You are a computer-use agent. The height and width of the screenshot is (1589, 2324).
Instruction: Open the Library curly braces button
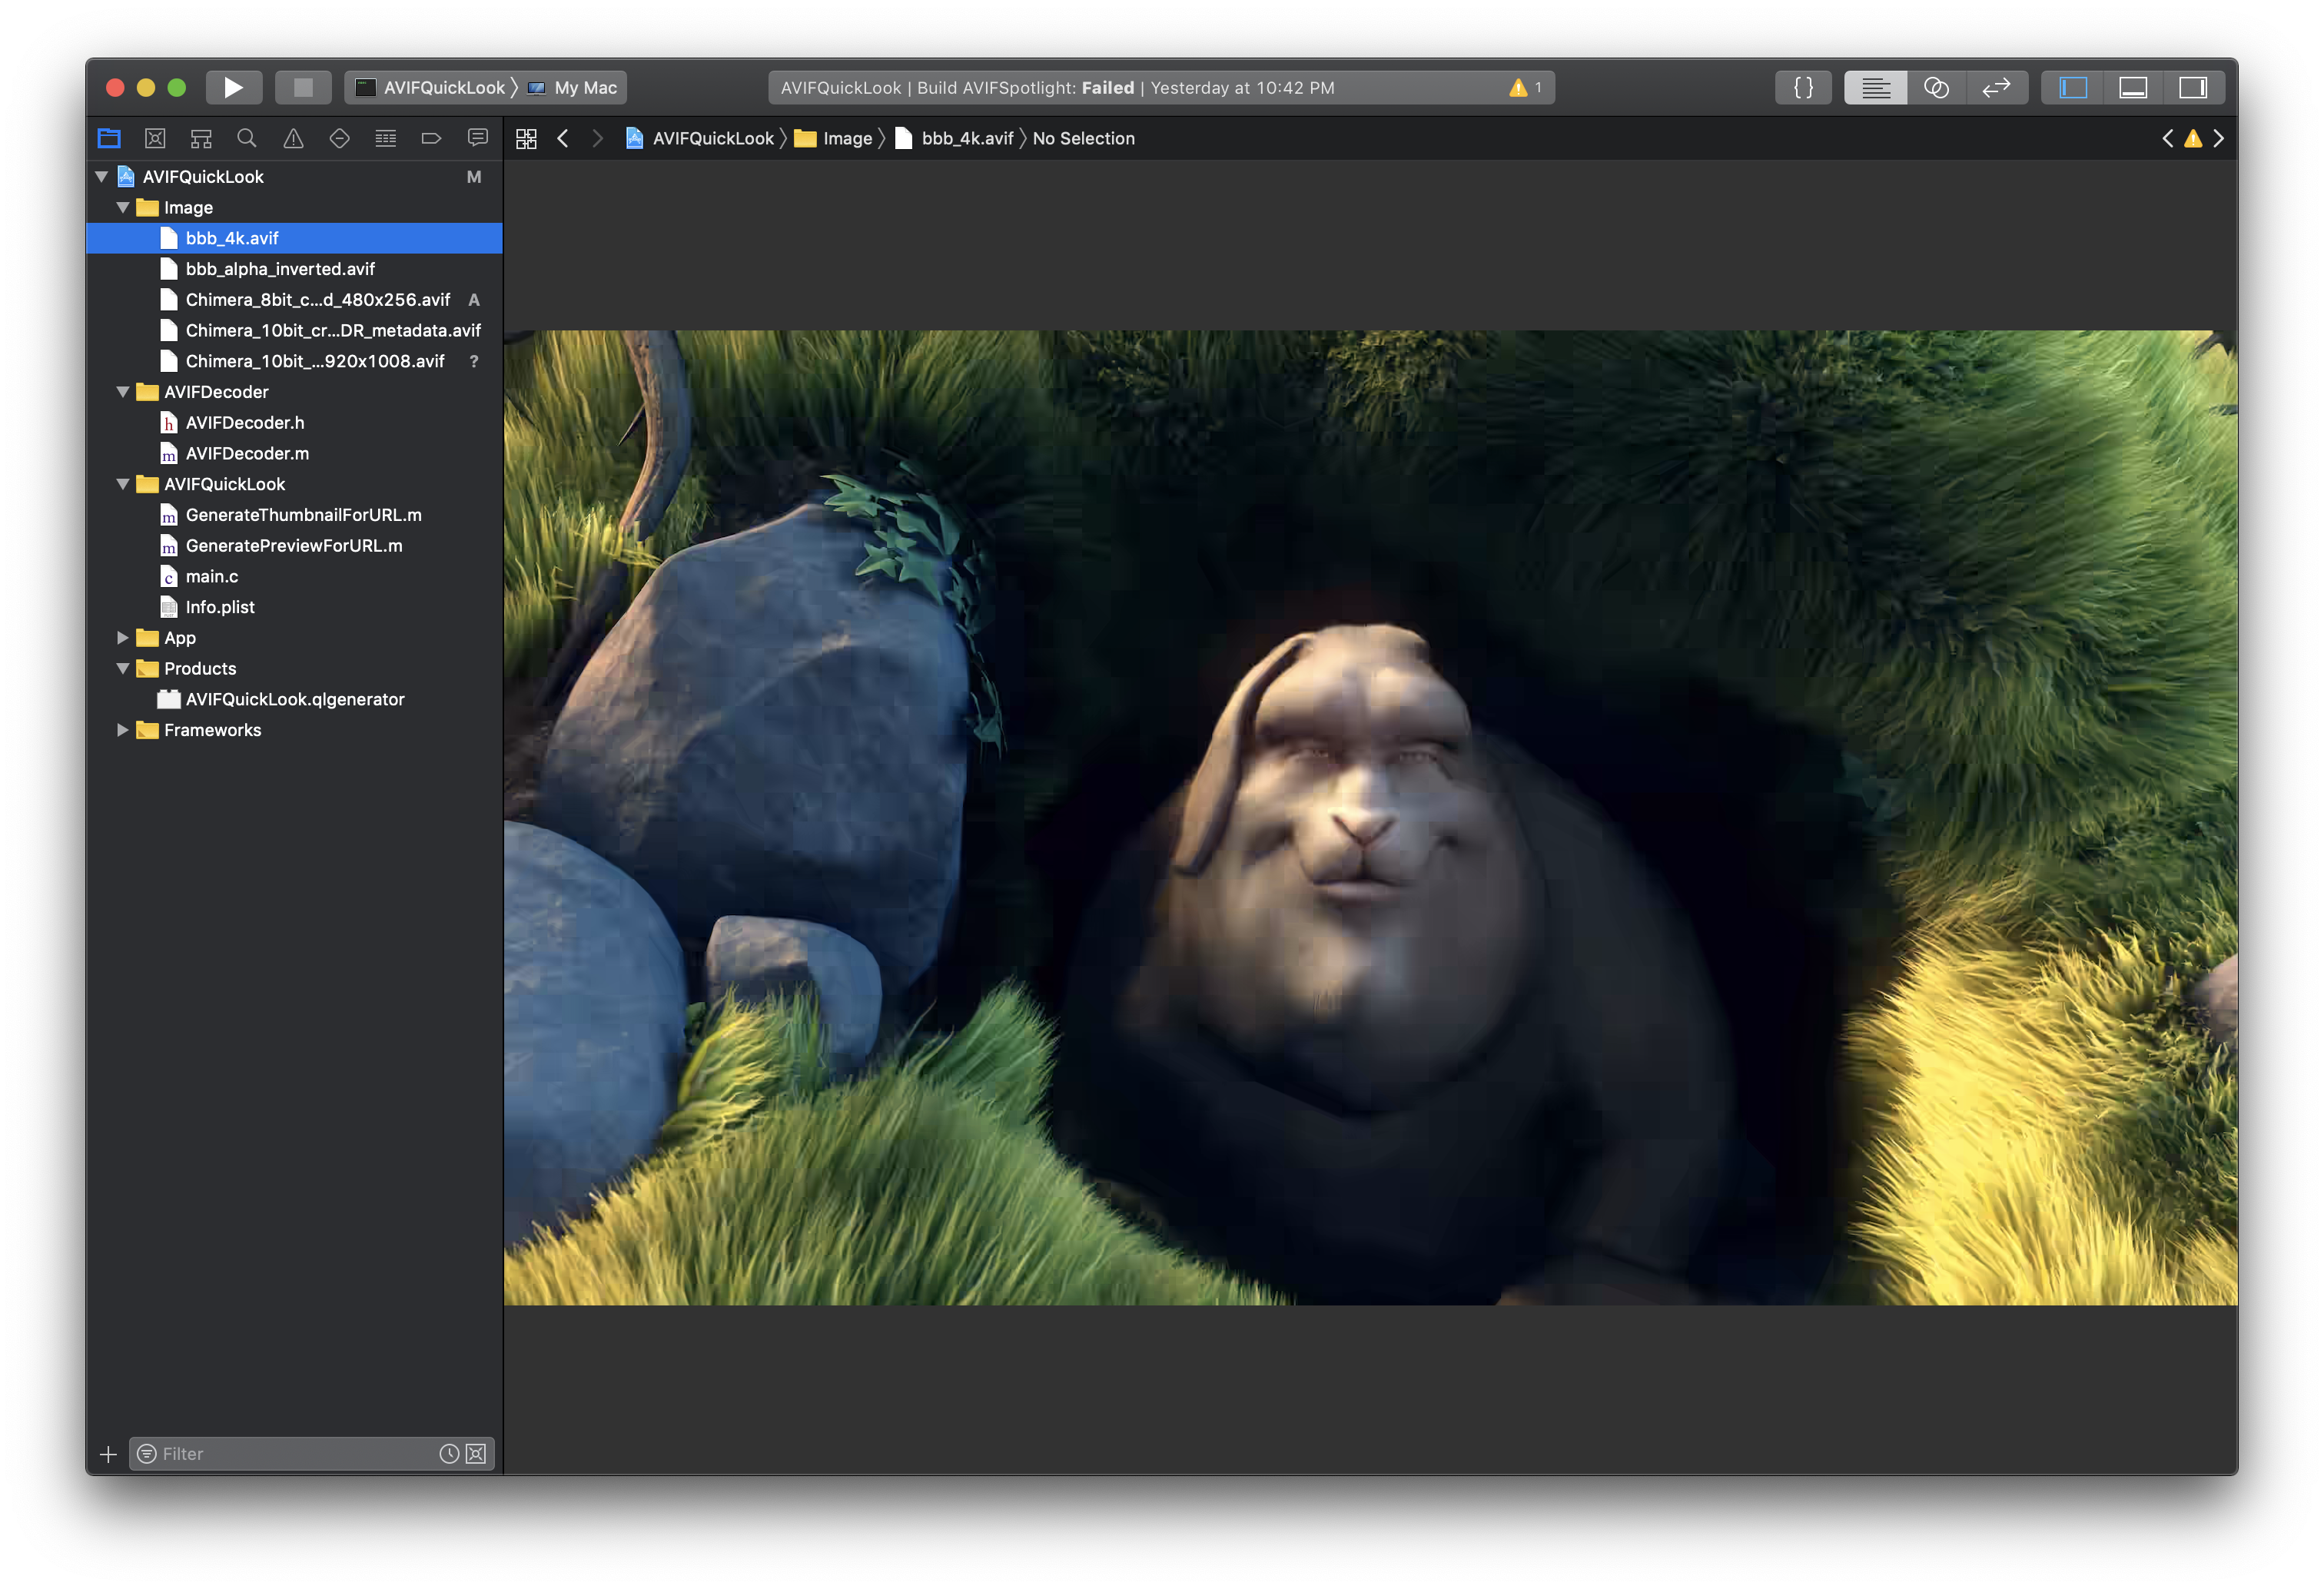coord(1803,88)
